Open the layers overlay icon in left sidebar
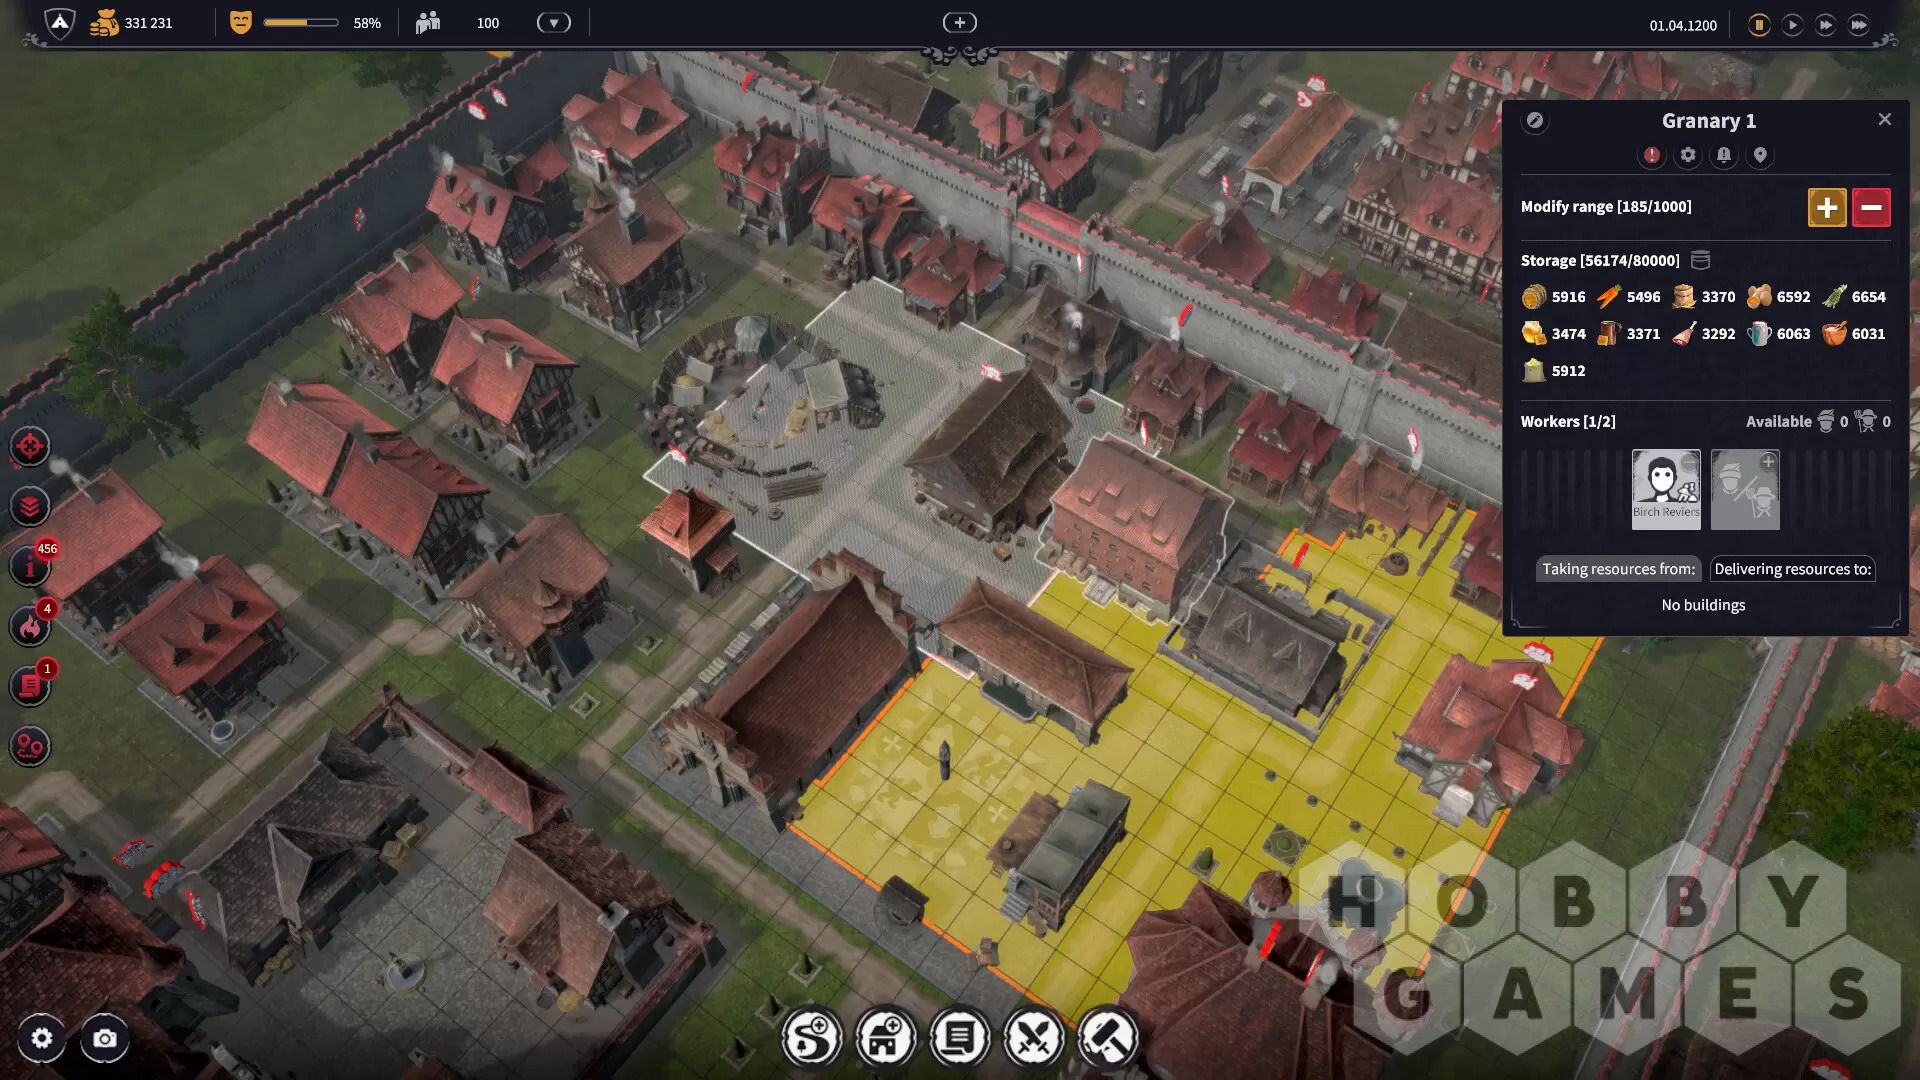Image resolution: width=1920 pixels, height=1080 pixels. [29, 507]
